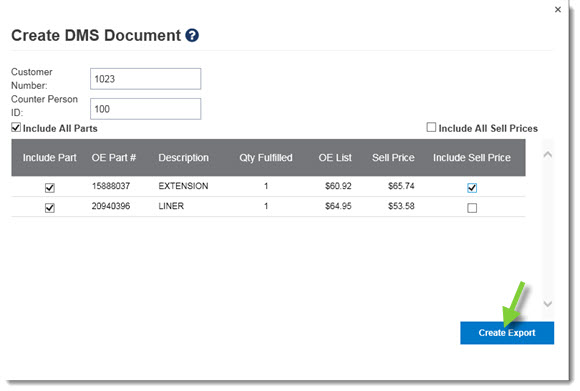Click the Description column header

(183, 158)
